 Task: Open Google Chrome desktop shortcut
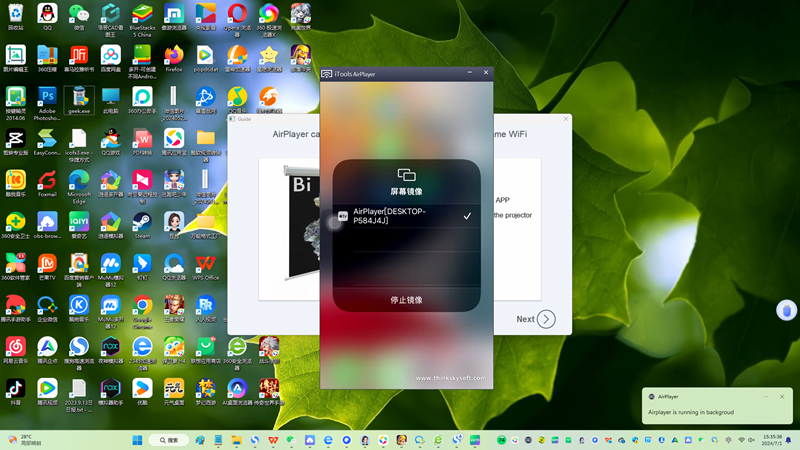click(x=142, y=308)
